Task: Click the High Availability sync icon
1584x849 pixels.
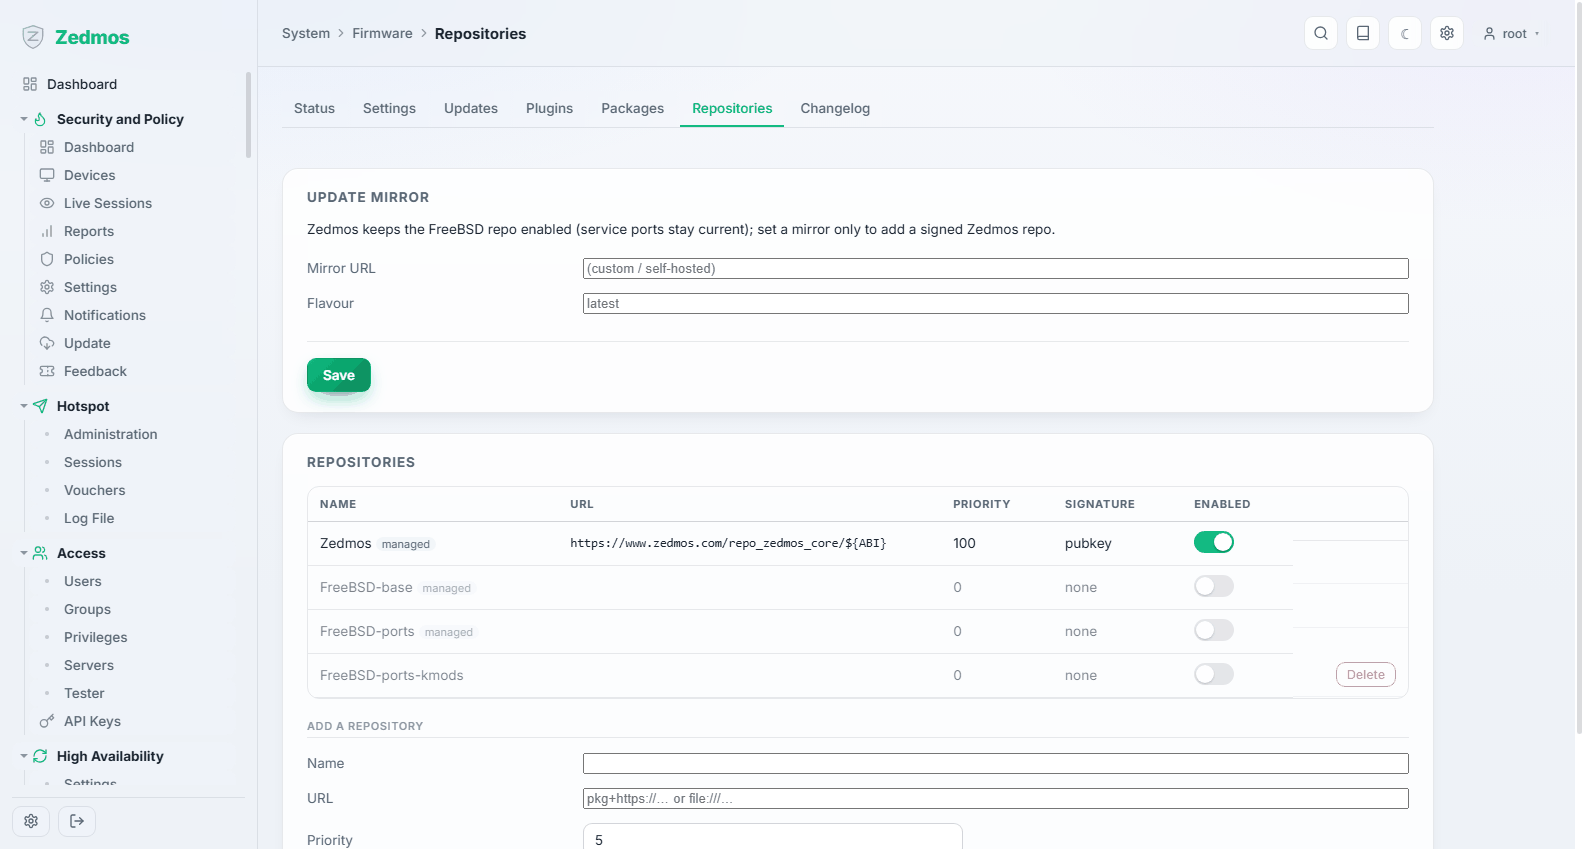Action: point(40,756)
